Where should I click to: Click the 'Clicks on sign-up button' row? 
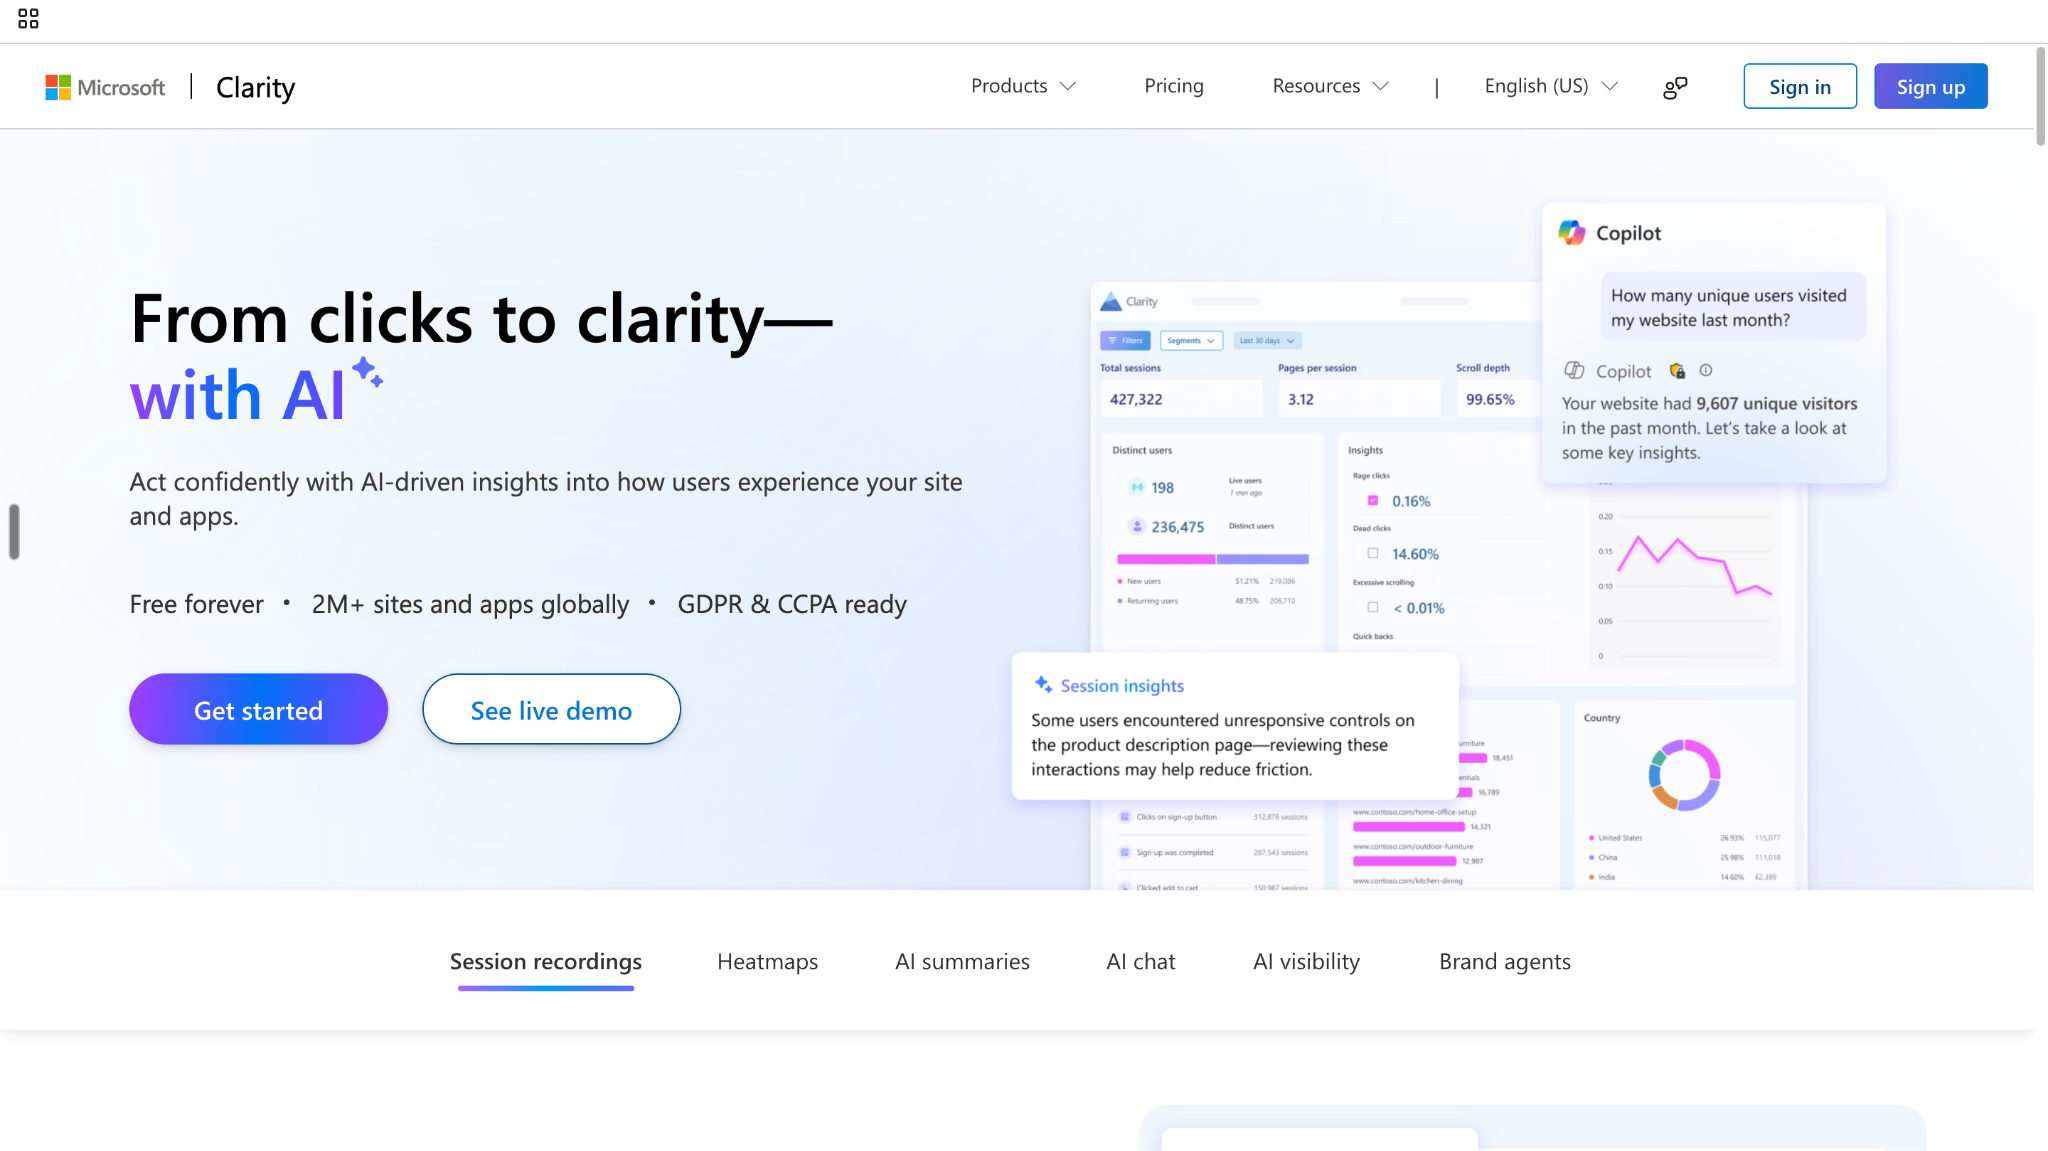point(1213,817)
